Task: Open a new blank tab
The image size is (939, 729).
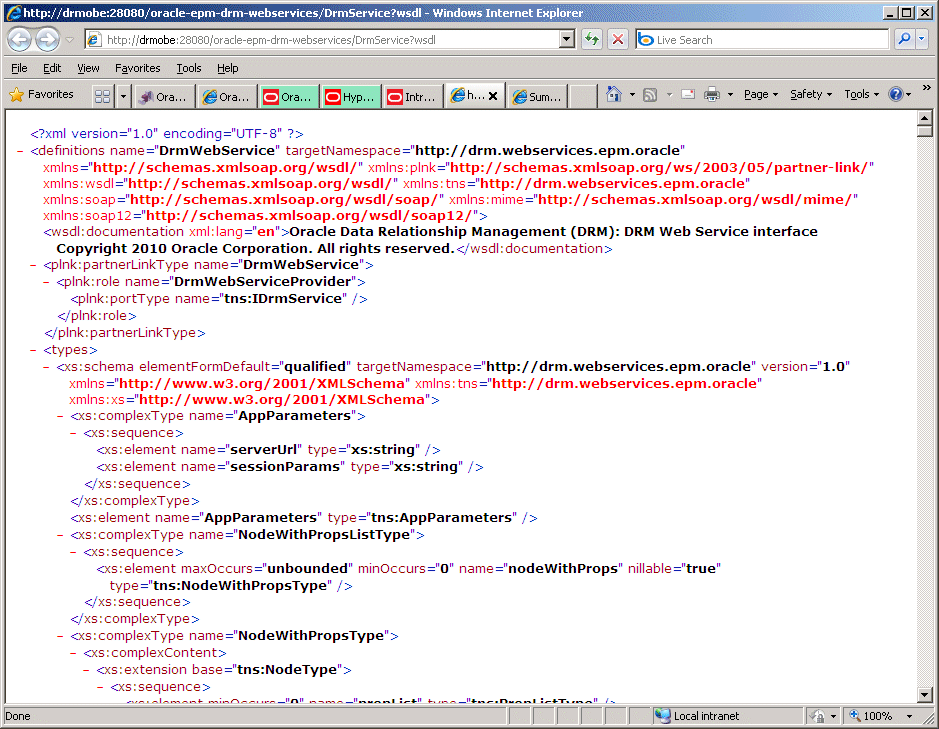Action: (x=582, y=96)
